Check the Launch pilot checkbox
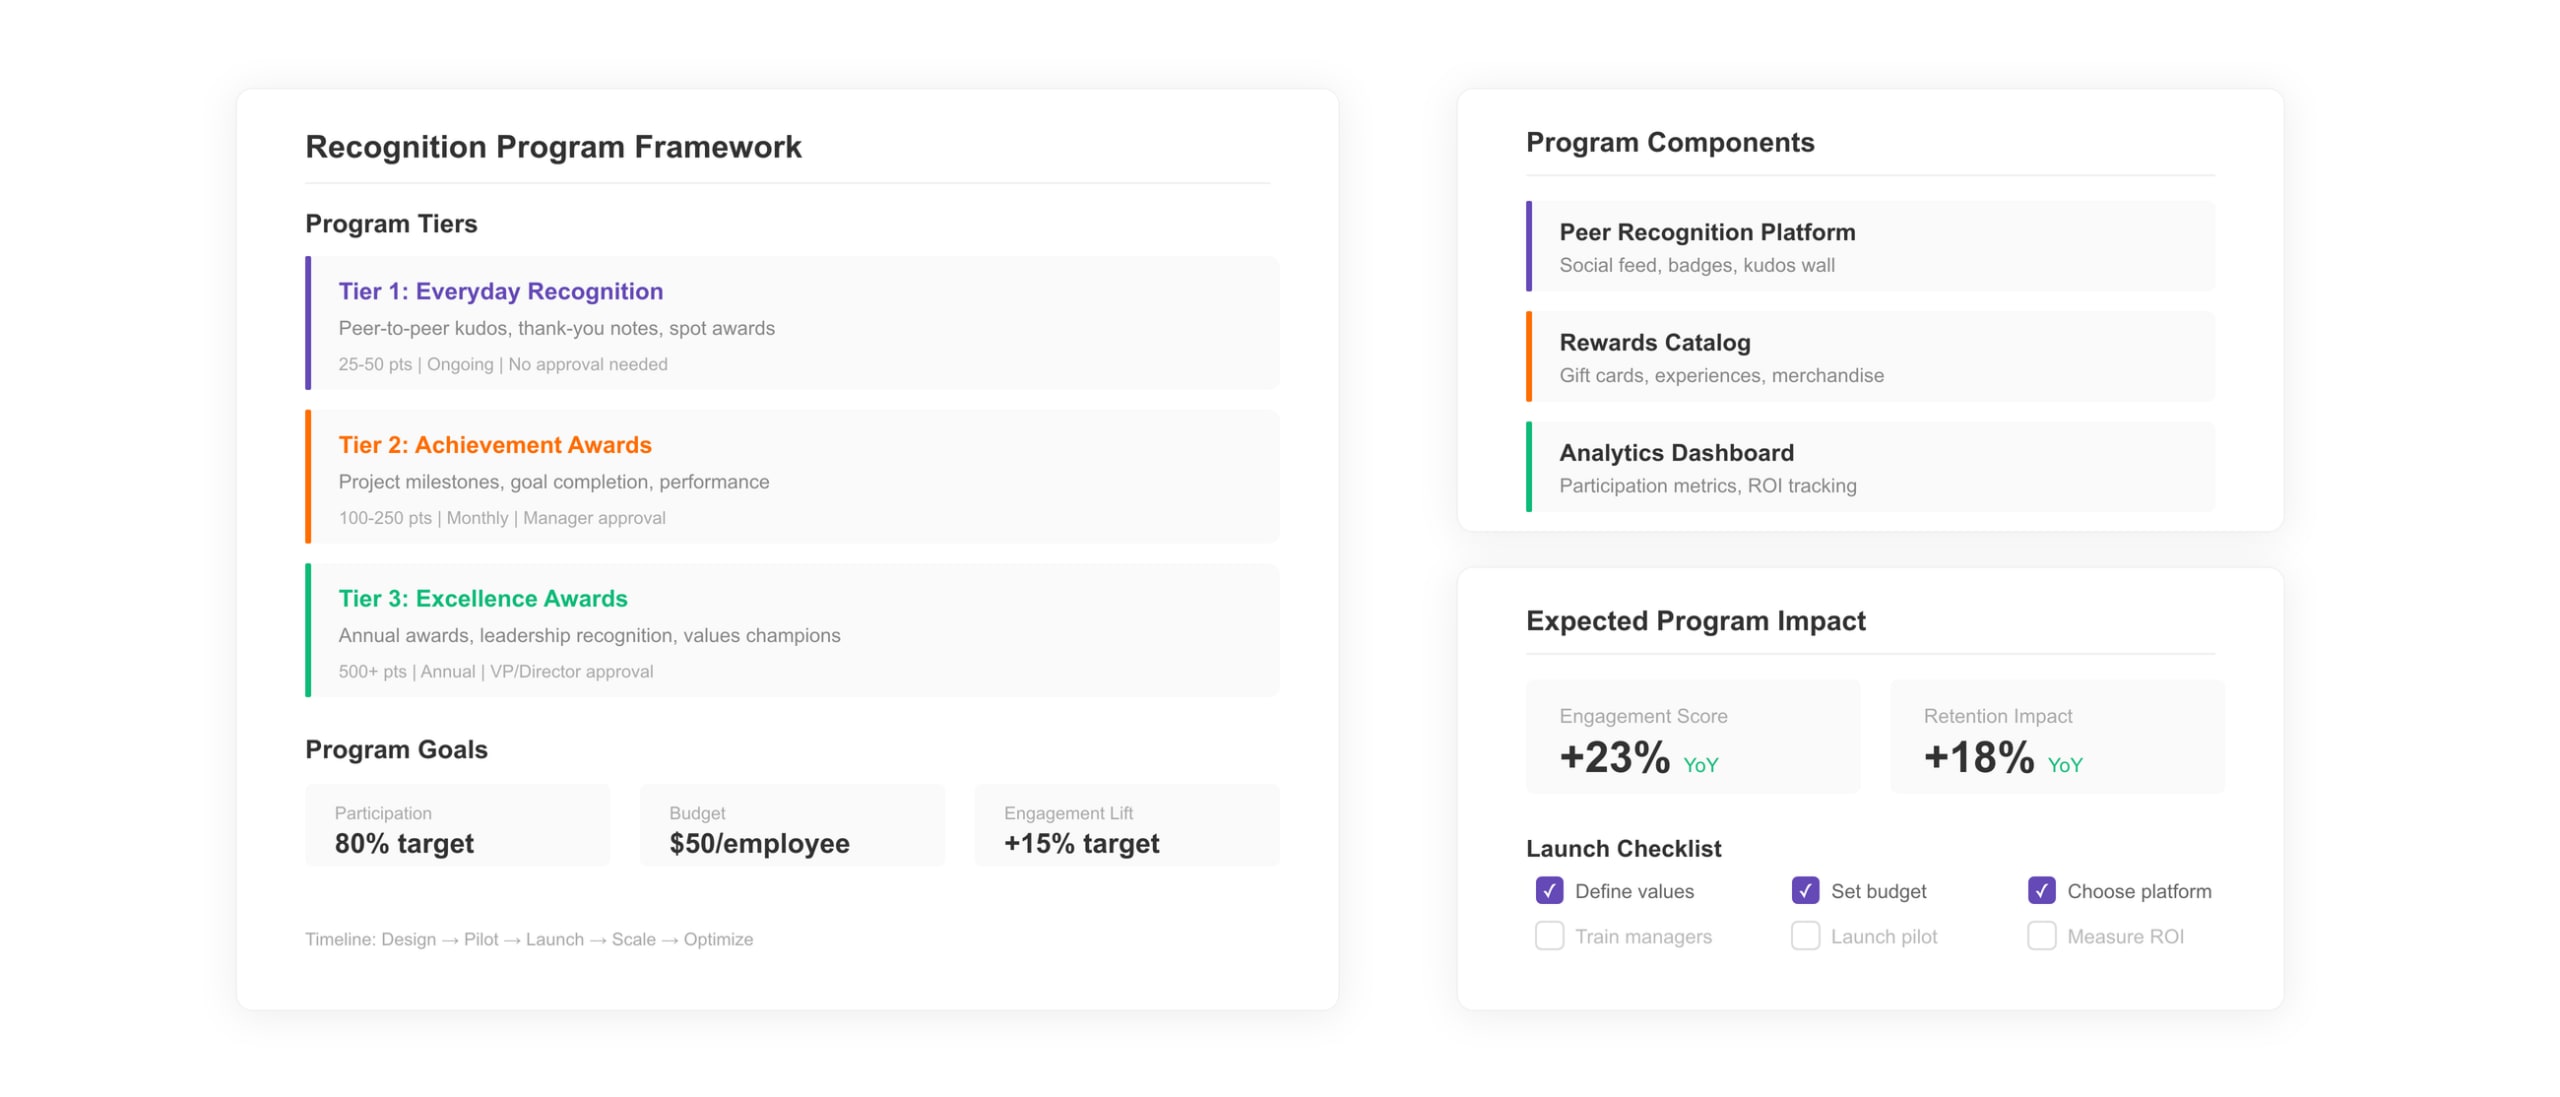2560x1097 pixels. coord(1805,936)
